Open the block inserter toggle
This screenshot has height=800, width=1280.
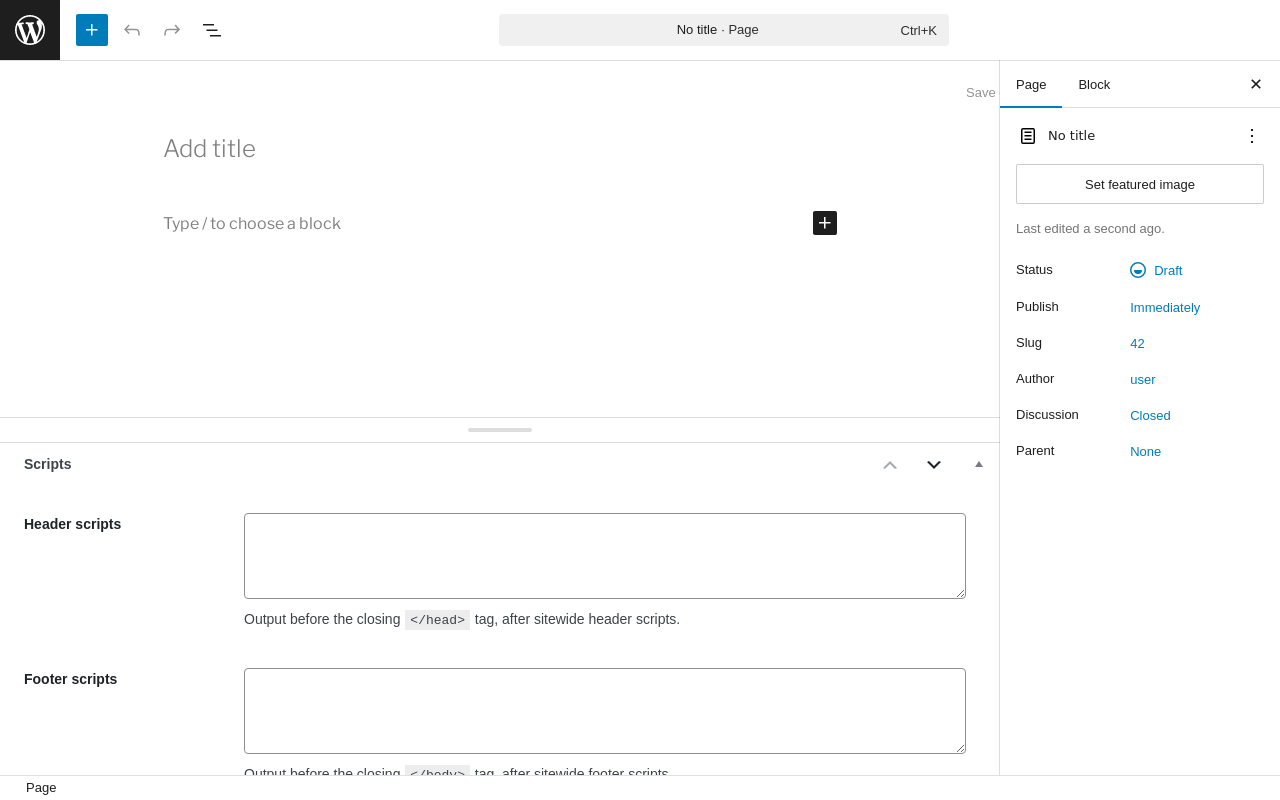pyautogui.click(x=92, y=30)
